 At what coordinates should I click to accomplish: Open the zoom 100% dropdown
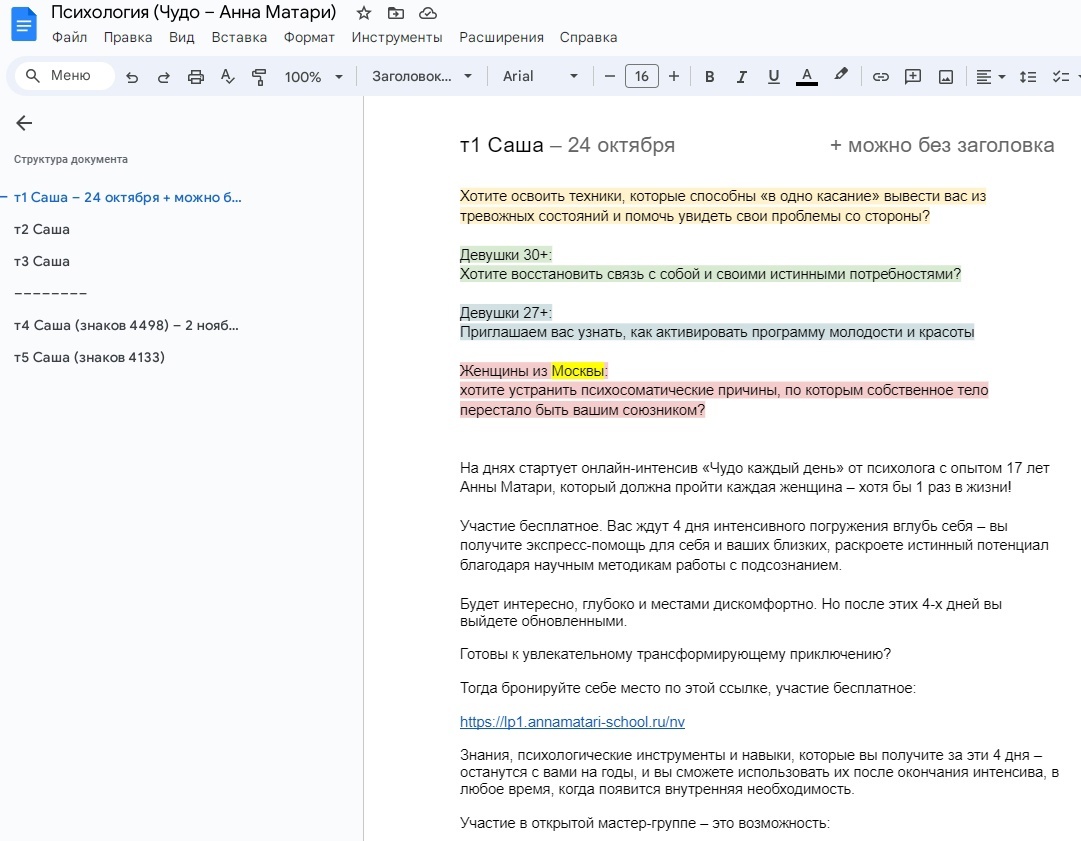(313, 77)
